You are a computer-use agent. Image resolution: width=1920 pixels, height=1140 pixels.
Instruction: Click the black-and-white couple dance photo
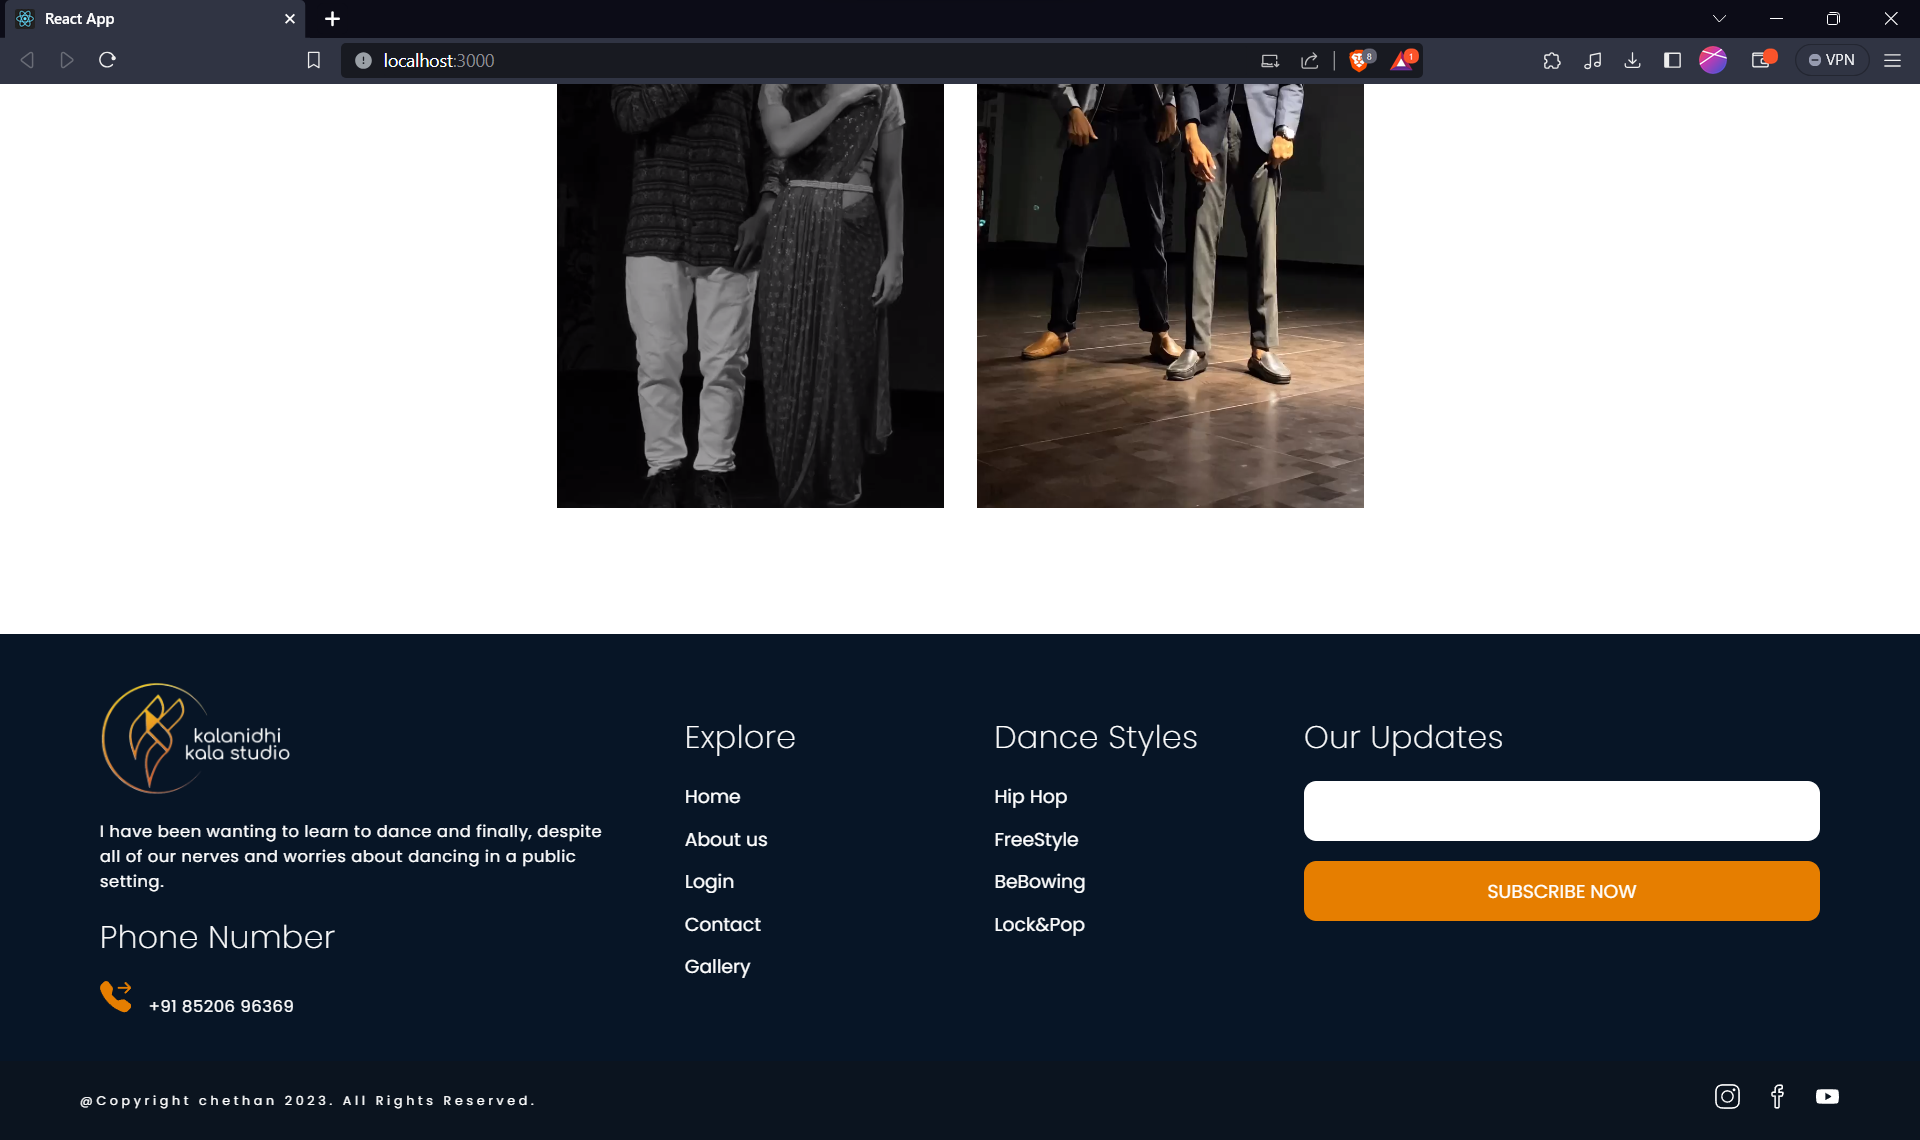pyautogui.click(x=750, y=296)
